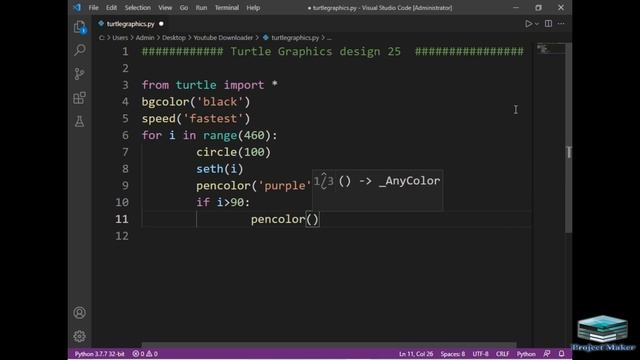640x360 pixels.
Task: Click the horizontal editor scrollbar
Action: pyautogui.click(x=329, y=345)
